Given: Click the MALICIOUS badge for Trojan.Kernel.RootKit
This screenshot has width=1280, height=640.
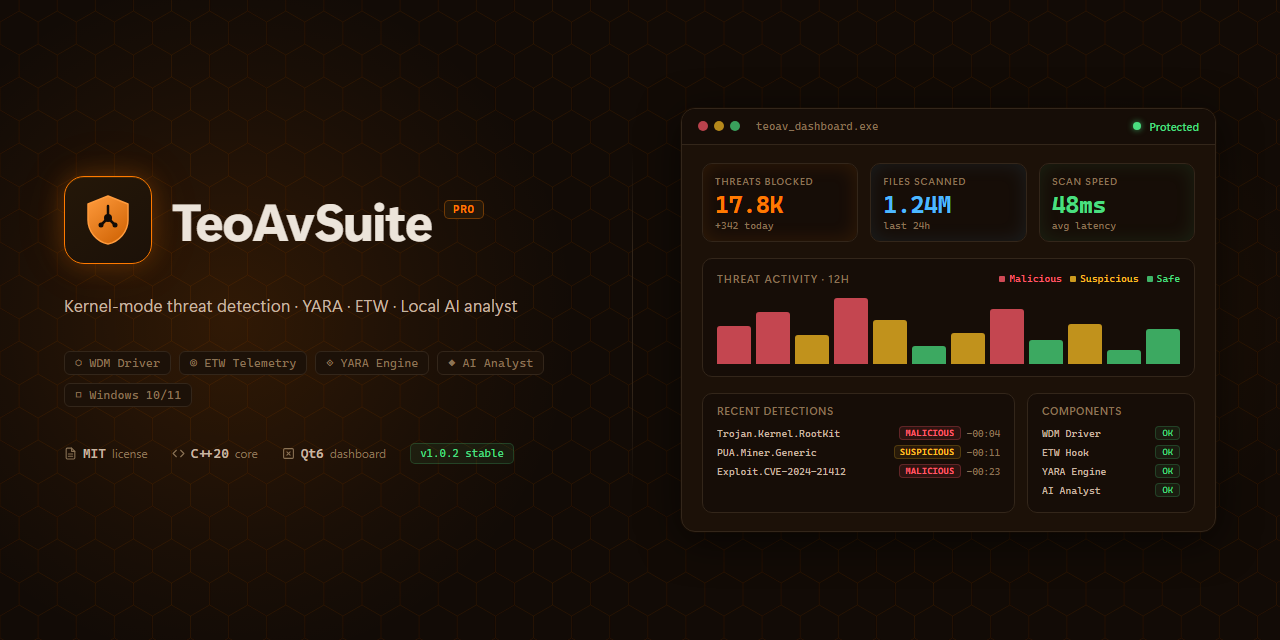Looking at the screenshot, I should (x=930, y=433).
